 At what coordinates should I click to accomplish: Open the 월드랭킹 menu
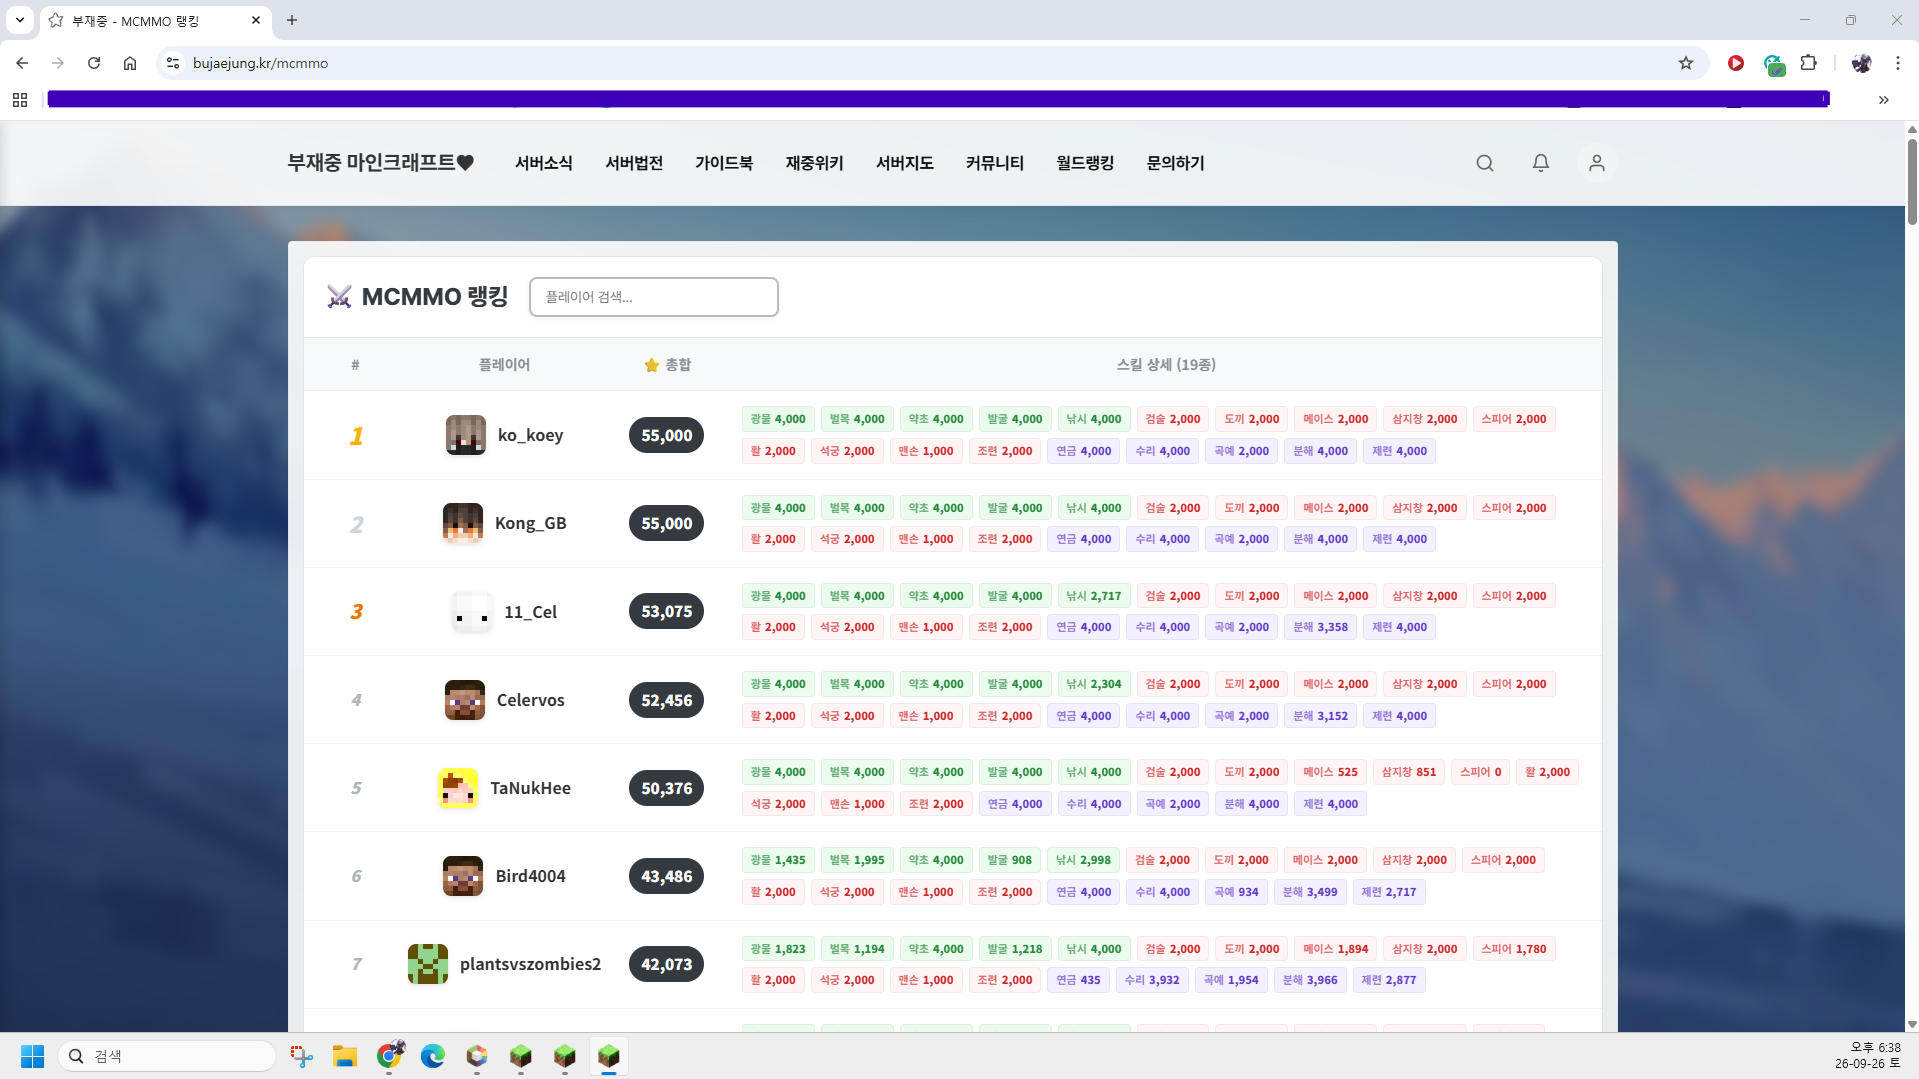tap(1085, 163)
